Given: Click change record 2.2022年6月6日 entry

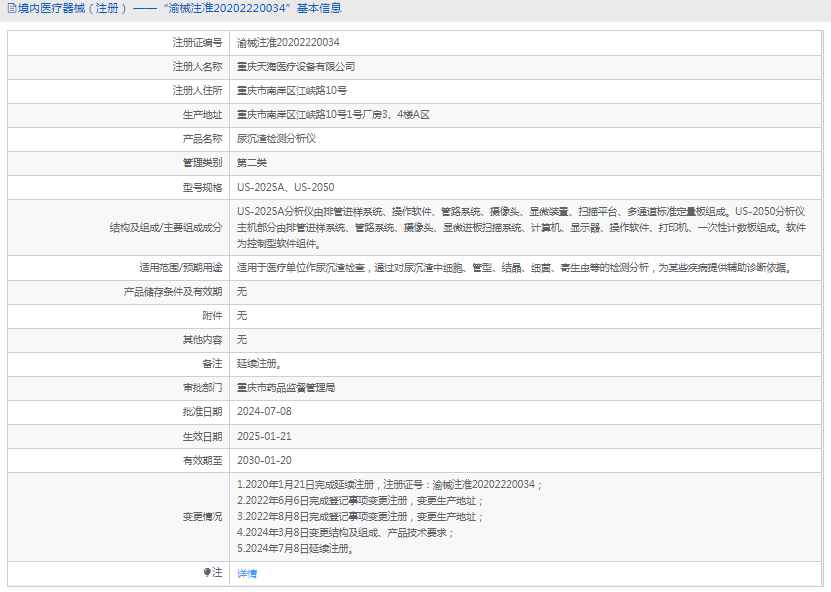Looking at the screenshot, I should click(x=359, y=500).
